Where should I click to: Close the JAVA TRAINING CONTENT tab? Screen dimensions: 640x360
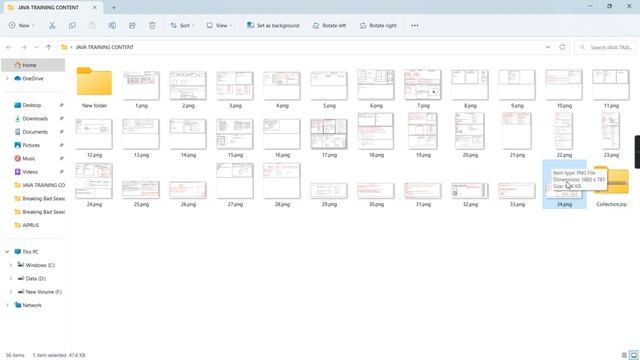click(95, 7)
